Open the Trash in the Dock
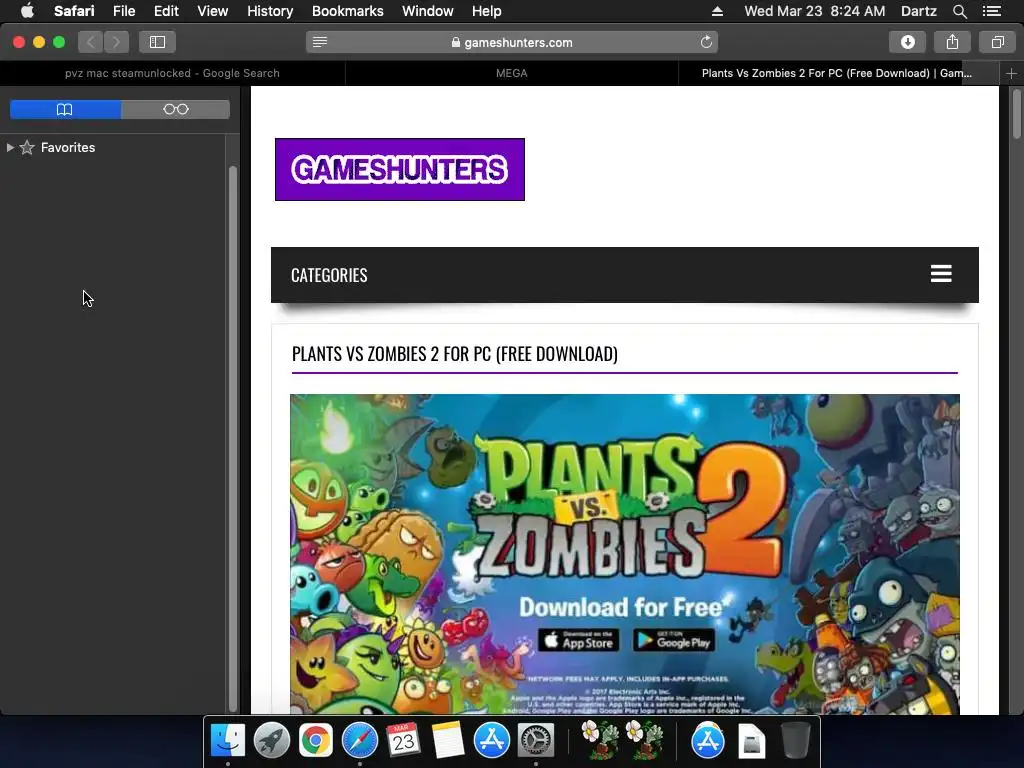Screen dimensions: 1024x768 click(795, 741)
